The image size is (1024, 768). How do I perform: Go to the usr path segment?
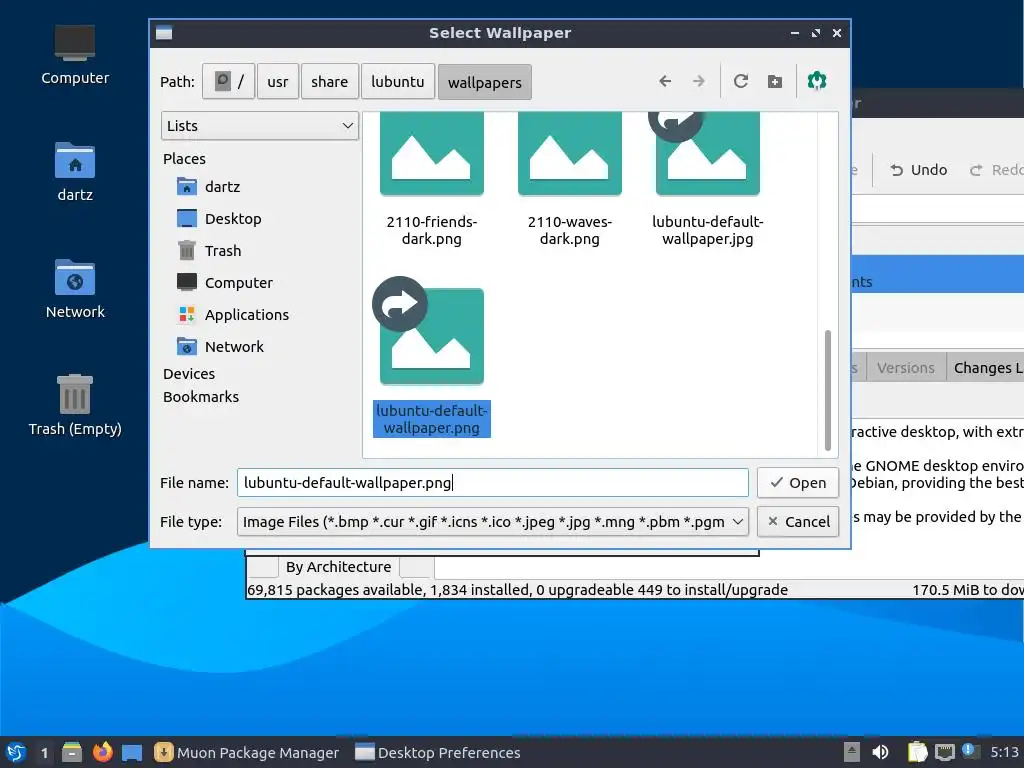[278, 82]
